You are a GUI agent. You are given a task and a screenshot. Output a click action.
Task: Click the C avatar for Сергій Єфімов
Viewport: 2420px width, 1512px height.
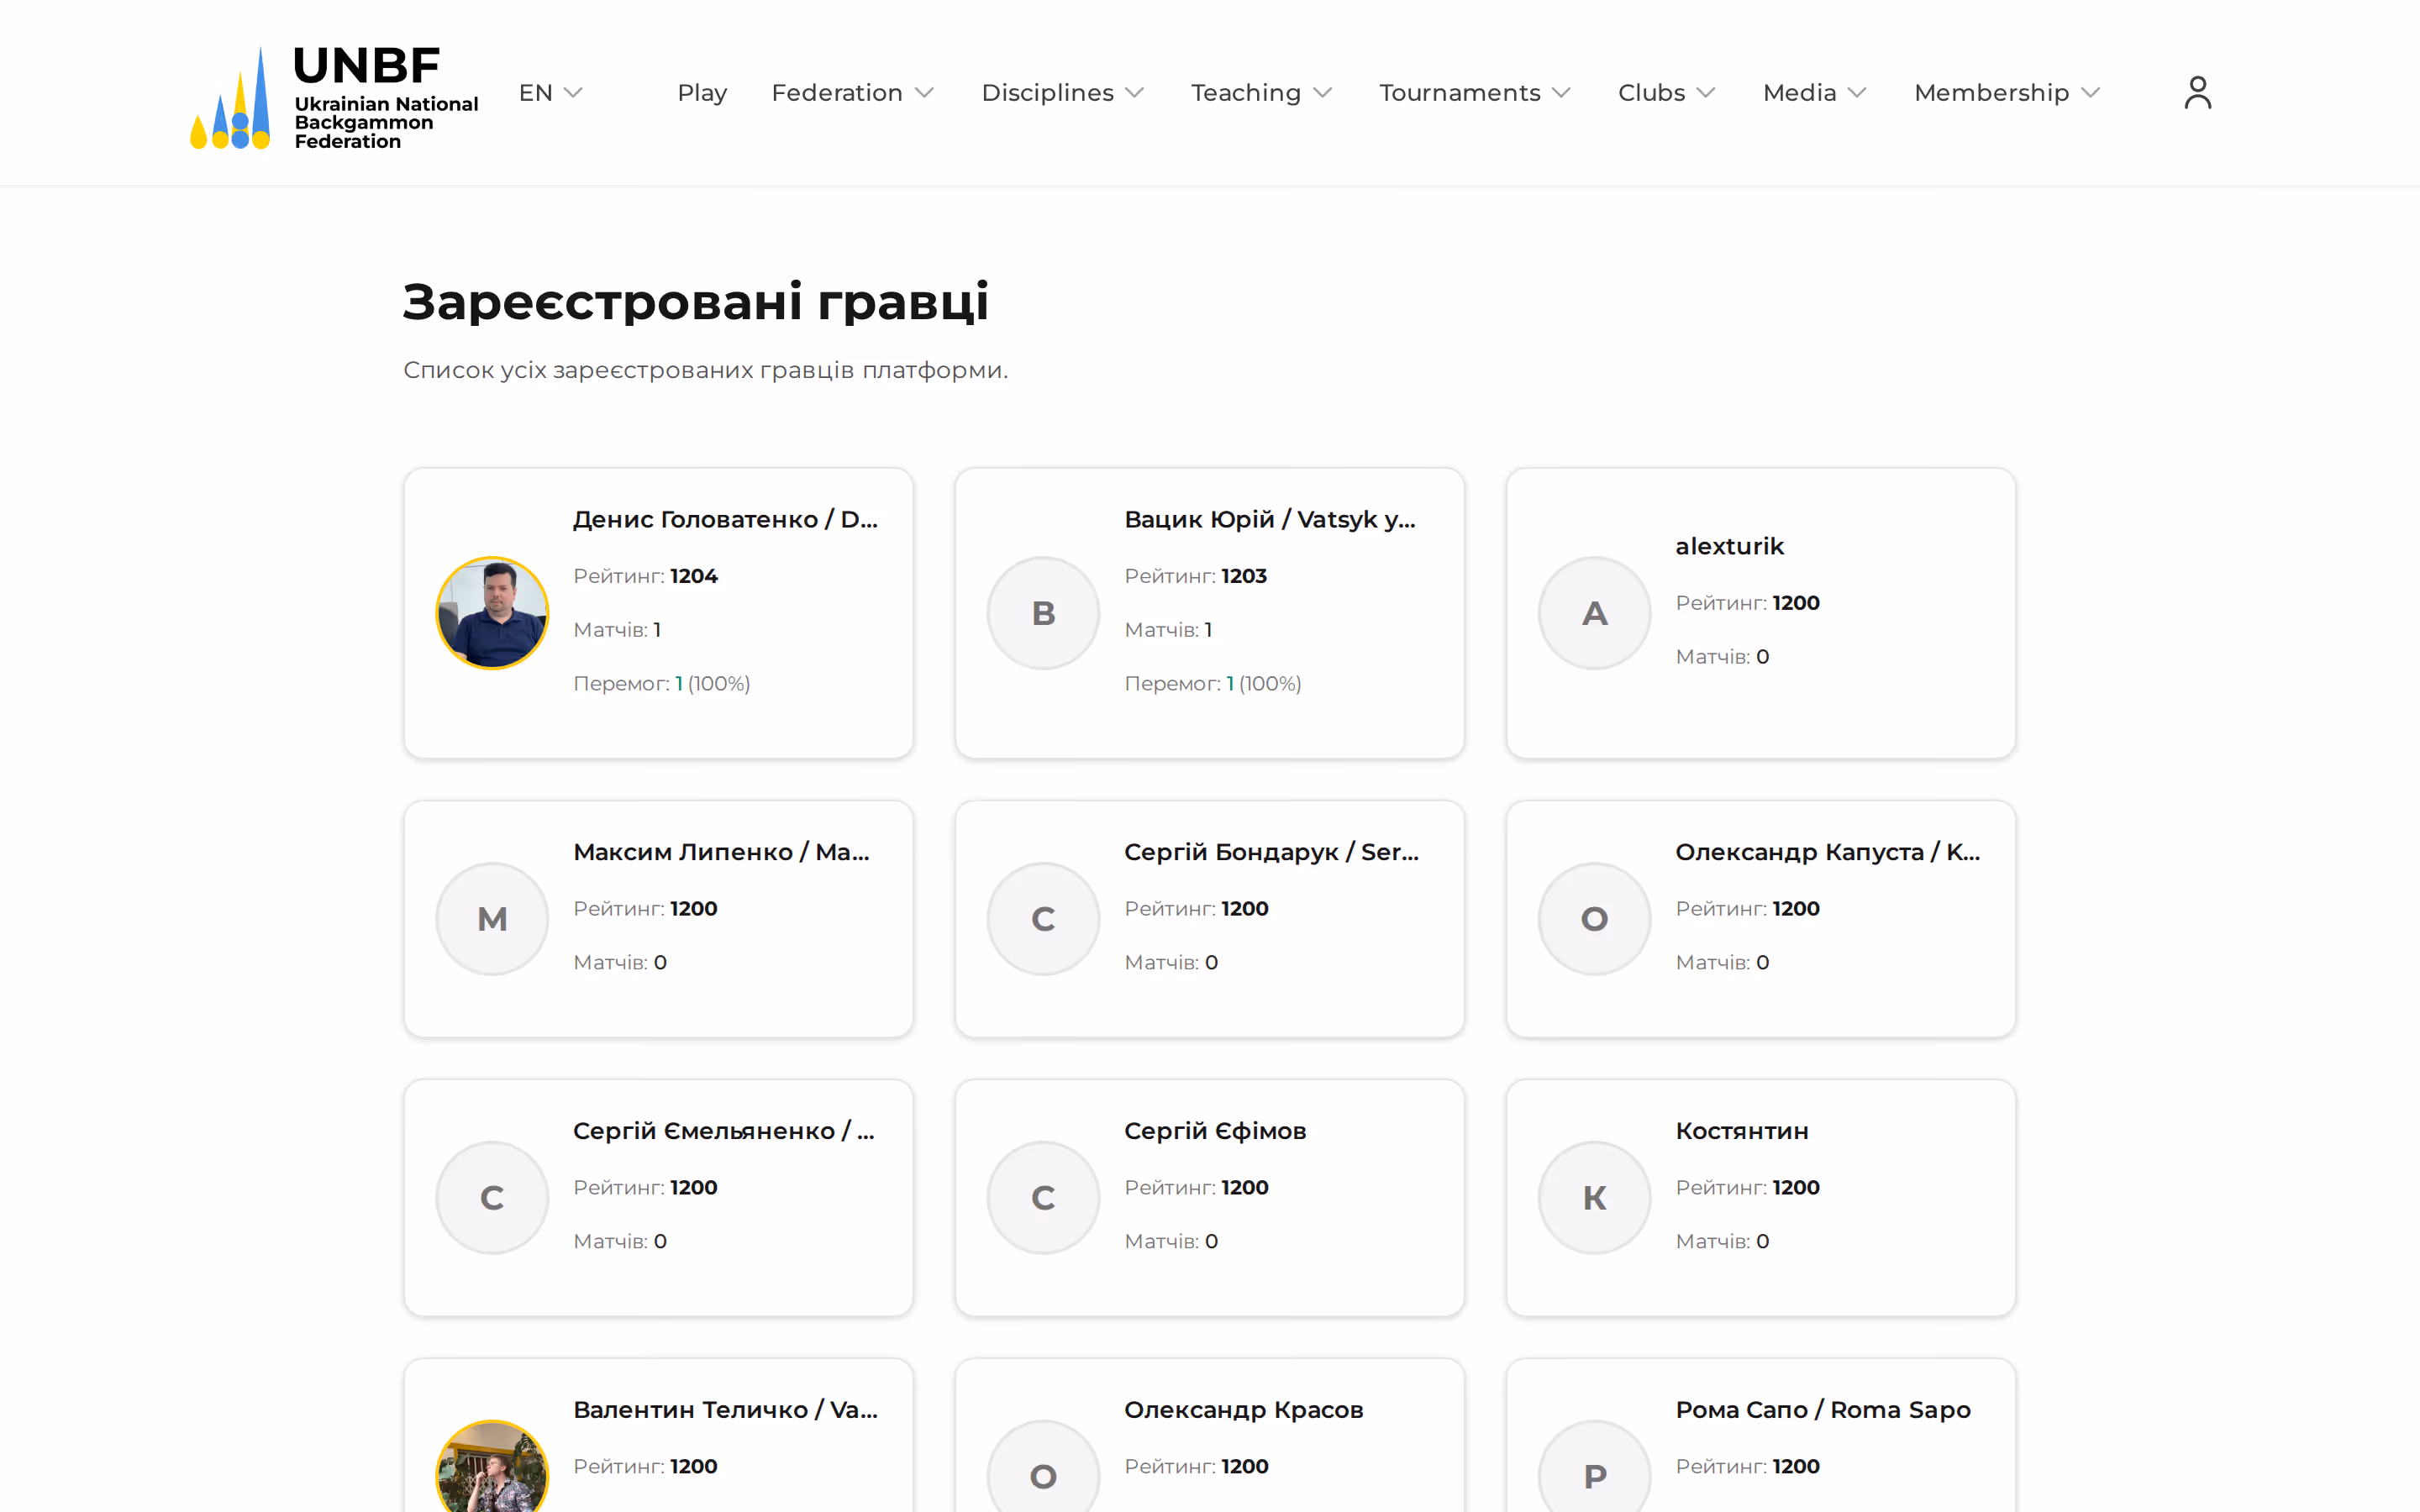coord(1043,1197)
